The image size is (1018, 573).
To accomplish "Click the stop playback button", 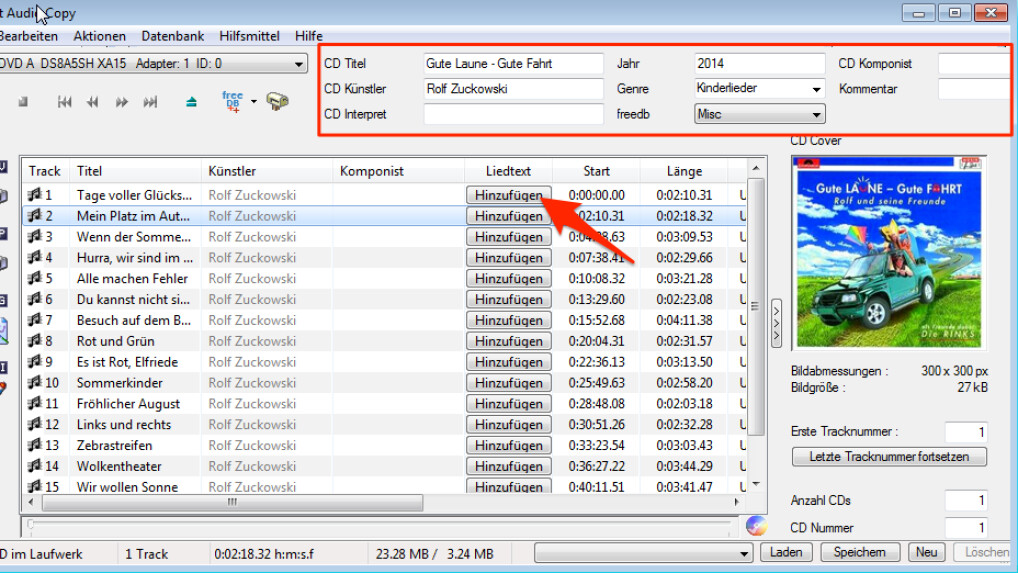I will (23, 102).
